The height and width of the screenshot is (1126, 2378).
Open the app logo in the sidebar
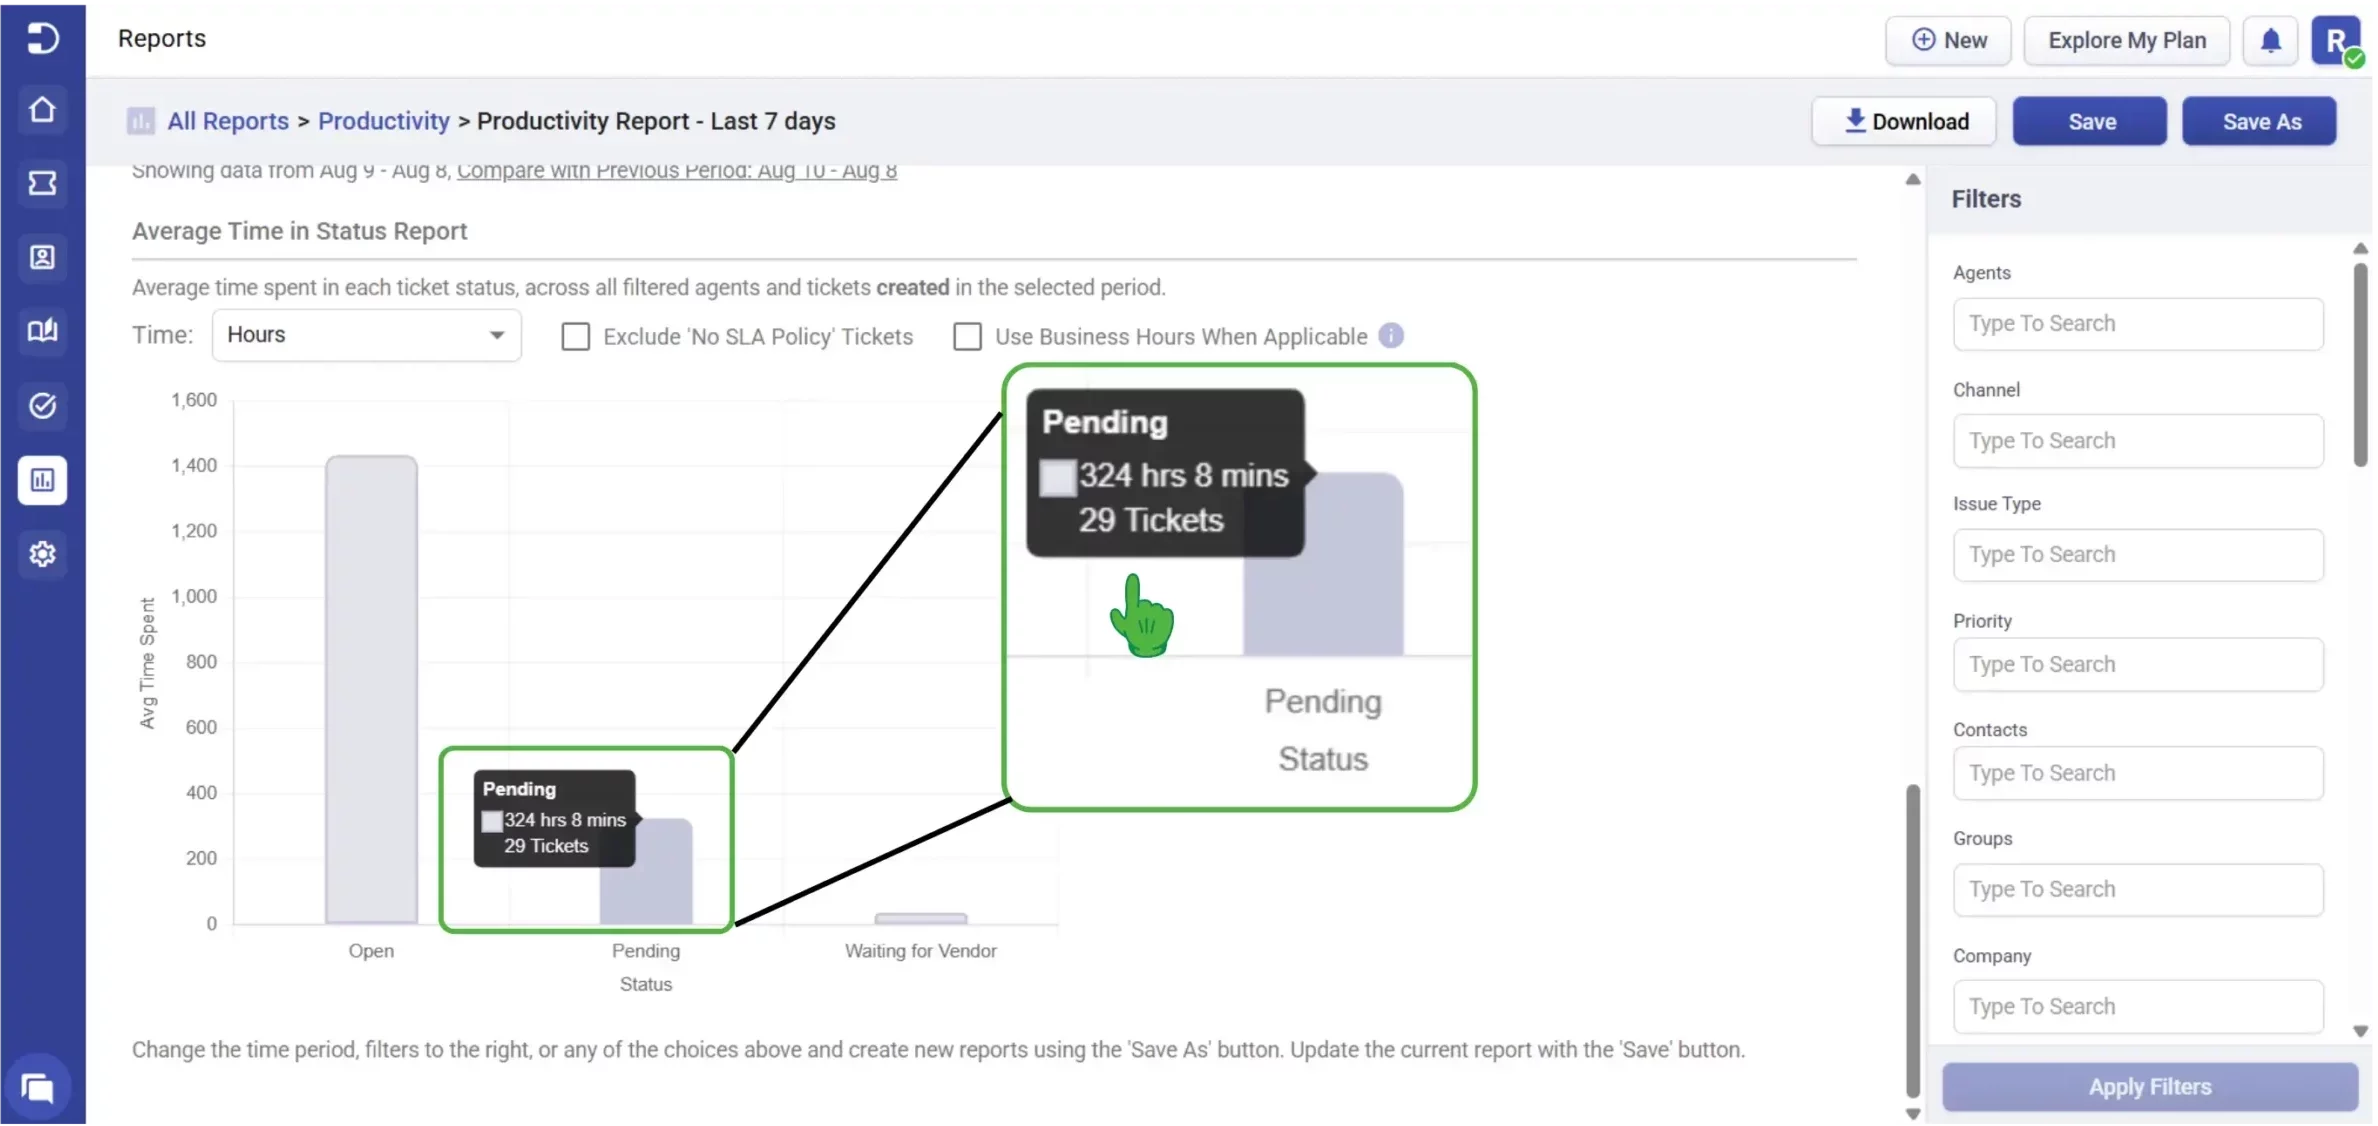tap(42, 38)
